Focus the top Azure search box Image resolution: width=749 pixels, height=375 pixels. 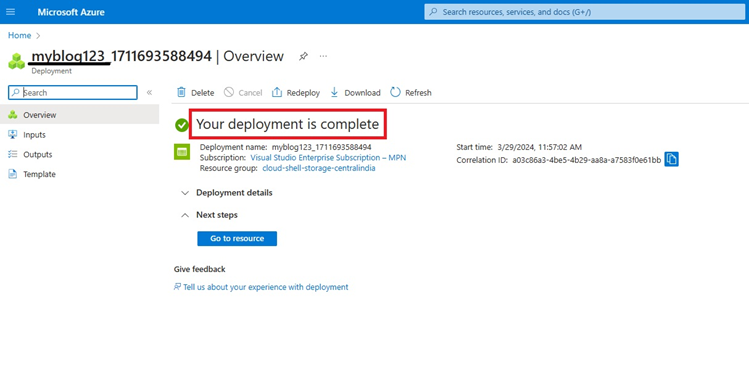pyautogui.click(x=584, y=12)
